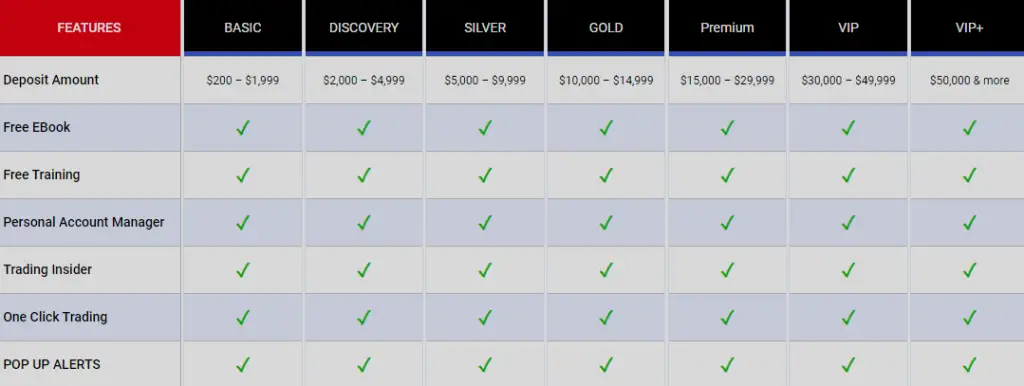Select the VIP+ account header
This screenshot has width=1024, height=386.
(x=968, y=27)
